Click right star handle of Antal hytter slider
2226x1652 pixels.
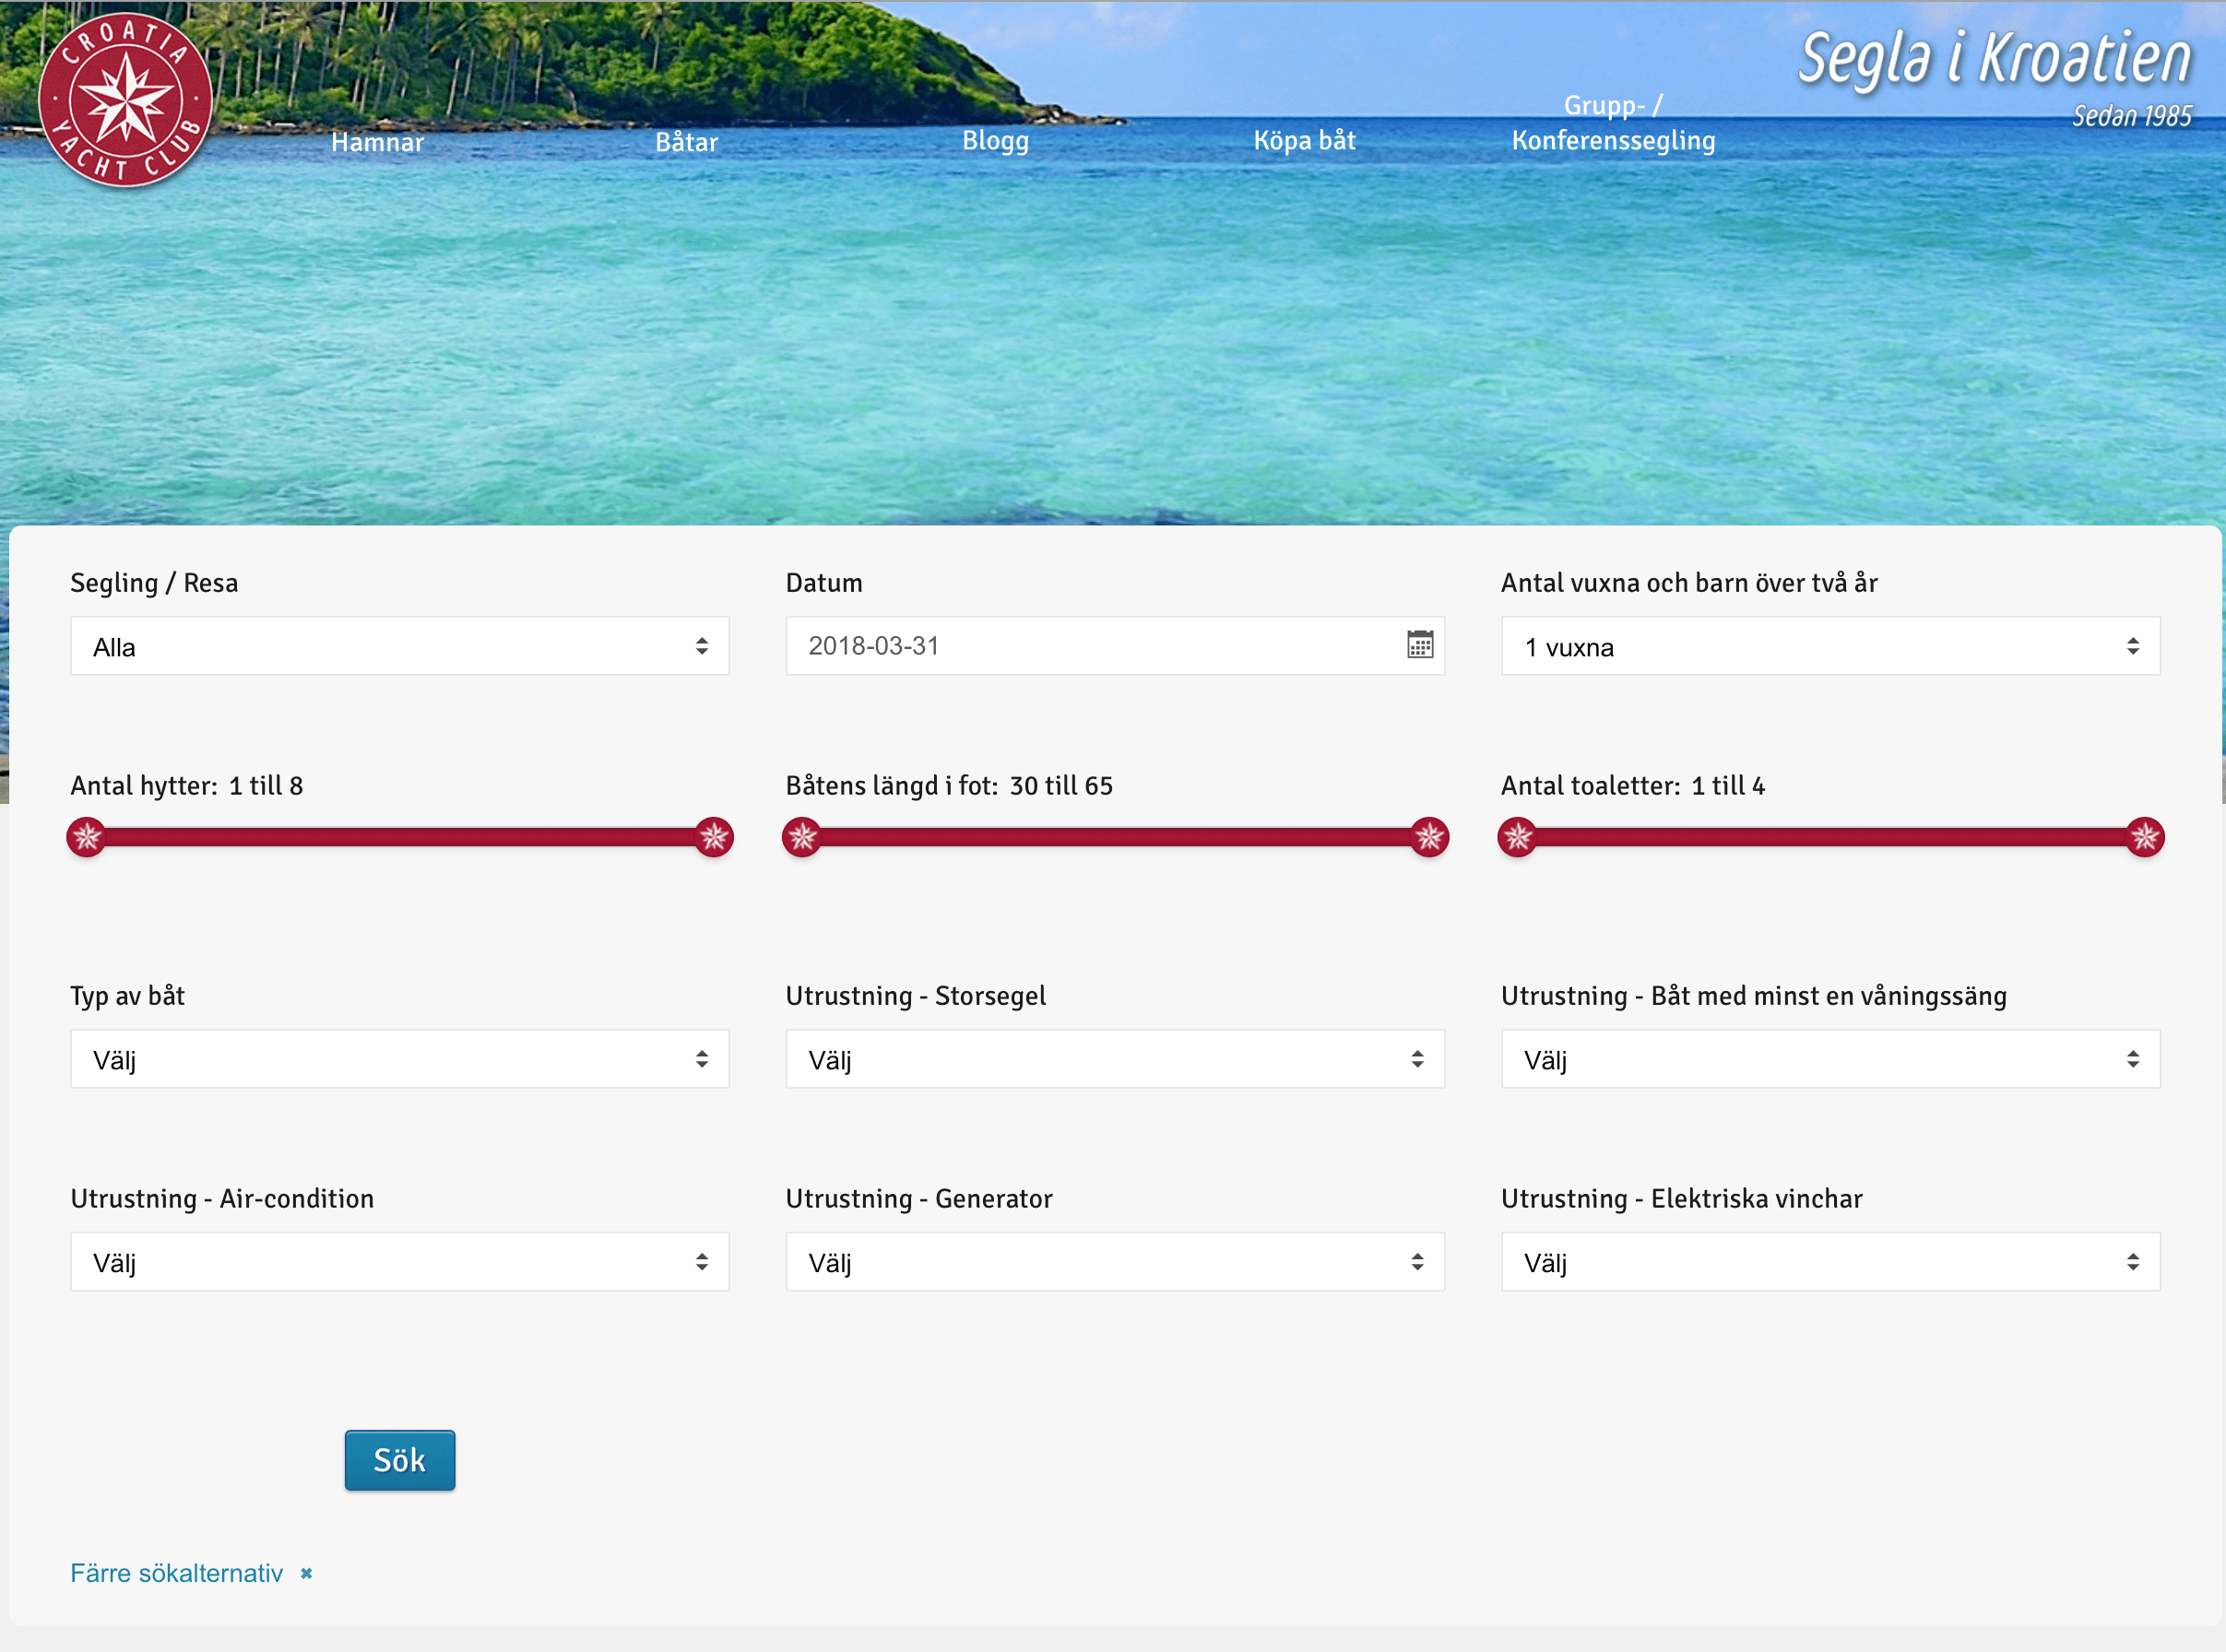713,836
